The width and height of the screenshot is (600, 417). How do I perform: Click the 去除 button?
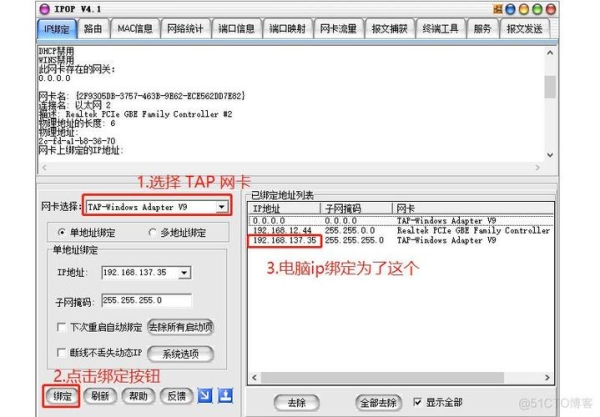[297, 402]
